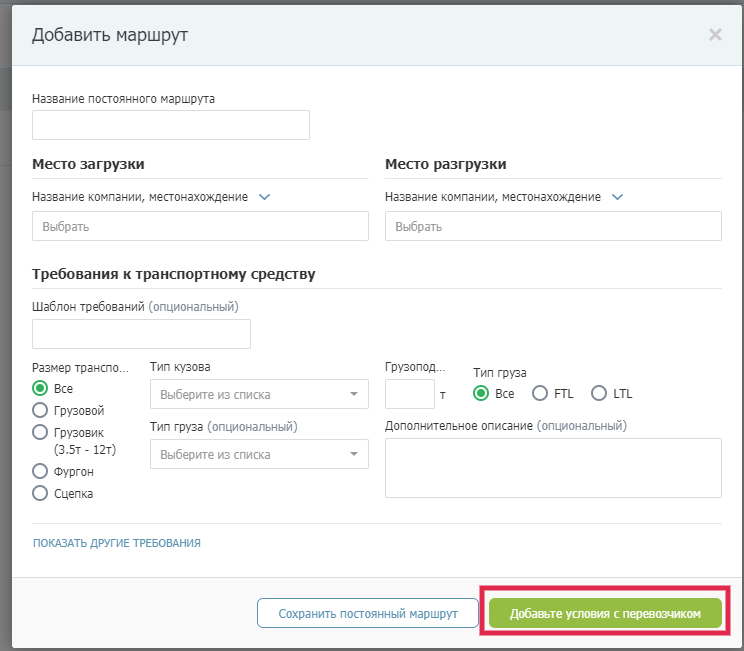Open Тип груза (опциональный) dropdown
The image size is (744, 651).
[259, 454]
